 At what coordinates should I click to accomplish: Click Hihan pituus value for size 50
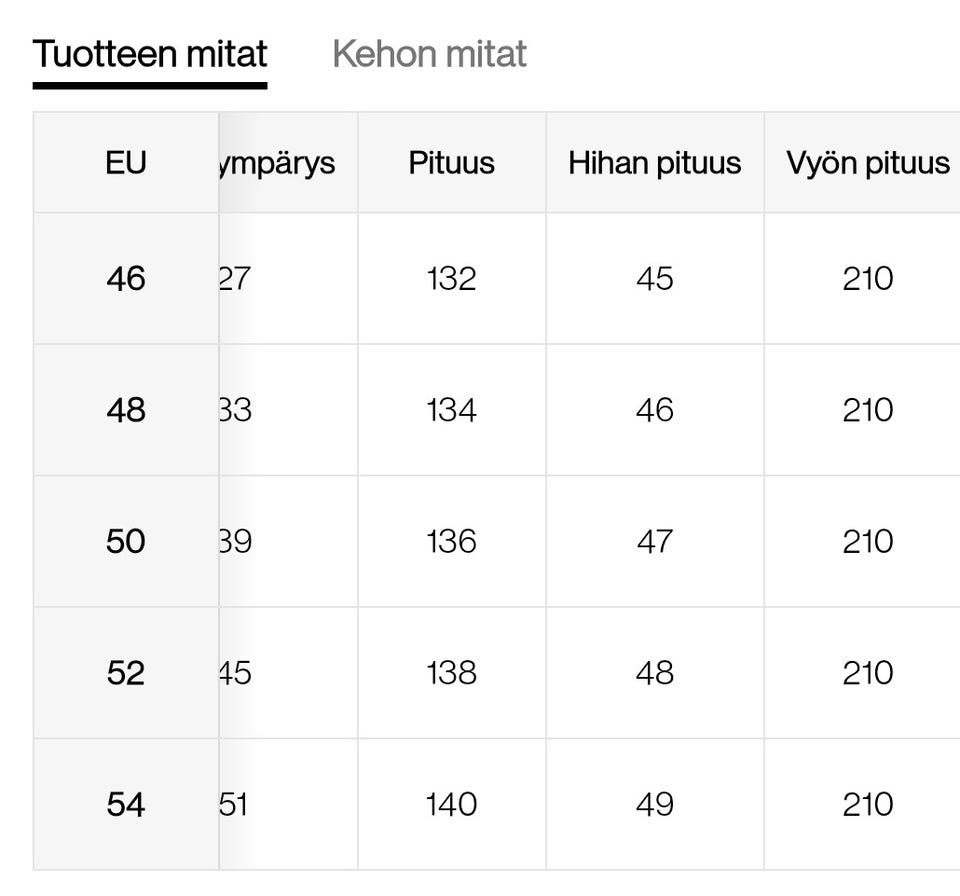pyautogui.click(x=655, y=541)
